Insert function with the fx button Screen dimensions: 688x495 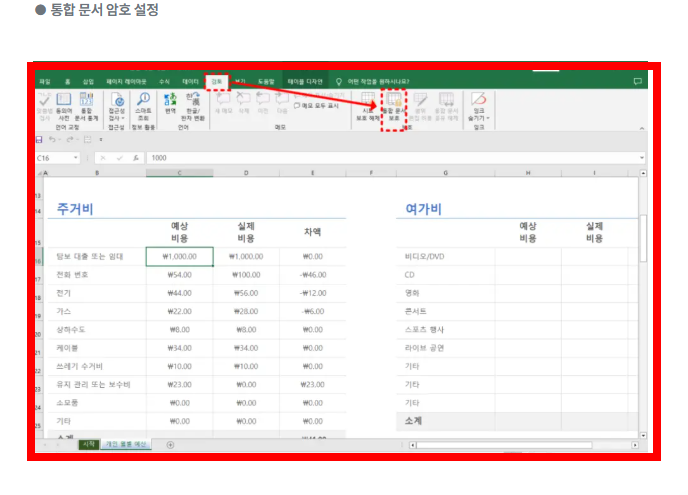(136, 158)
